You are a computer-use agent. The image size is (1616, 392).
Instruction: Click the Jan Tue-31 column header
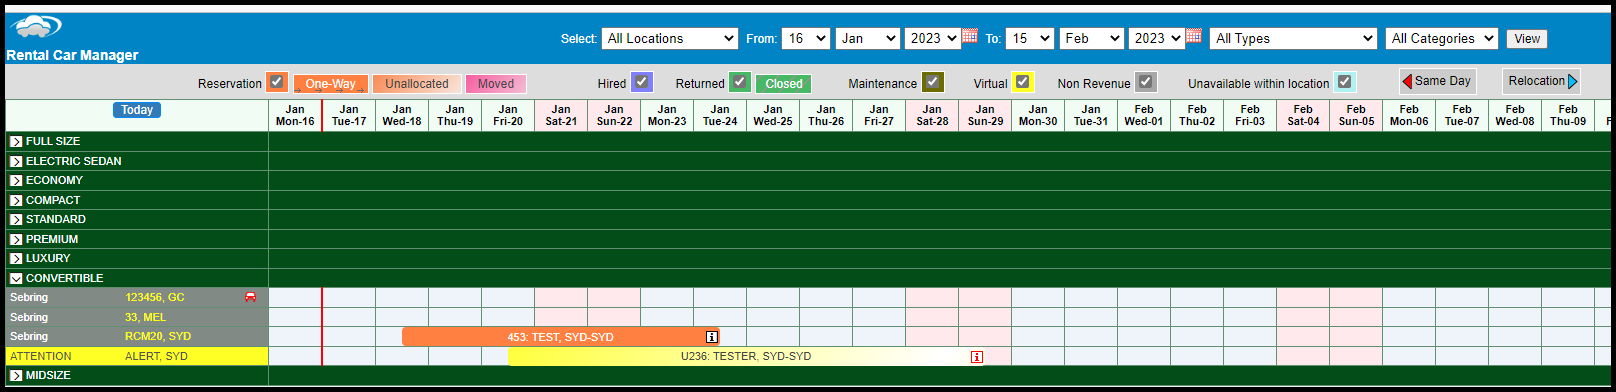pos(1091,115)
